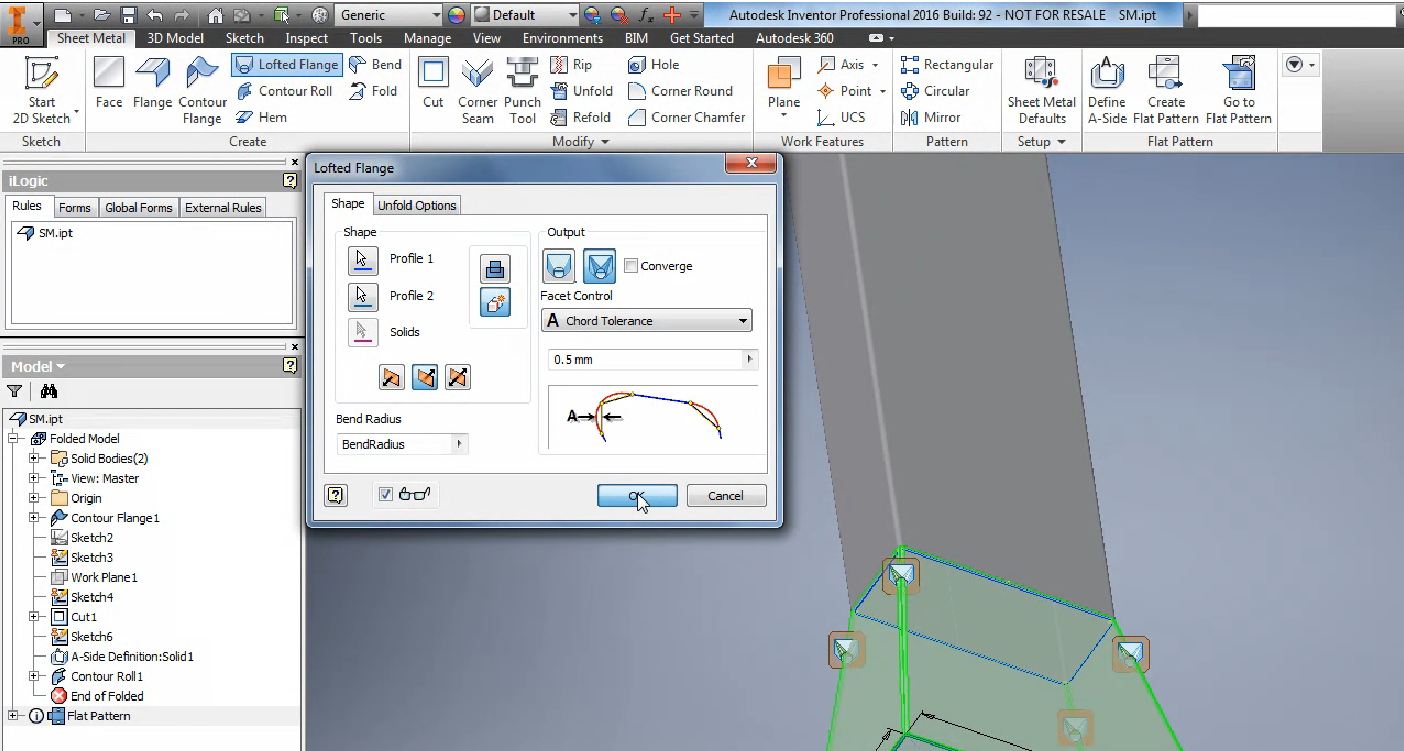Select the Unfold tool
1404x751 pixels.
tap(582, 91)
